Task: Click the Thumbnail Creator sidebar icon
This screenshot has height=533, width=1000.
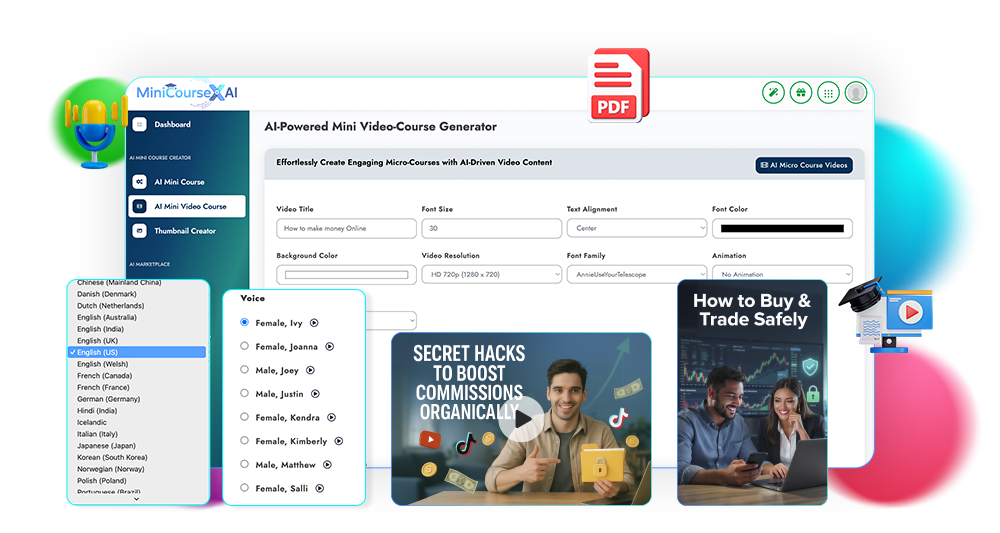Action: (x=140, y=231)
